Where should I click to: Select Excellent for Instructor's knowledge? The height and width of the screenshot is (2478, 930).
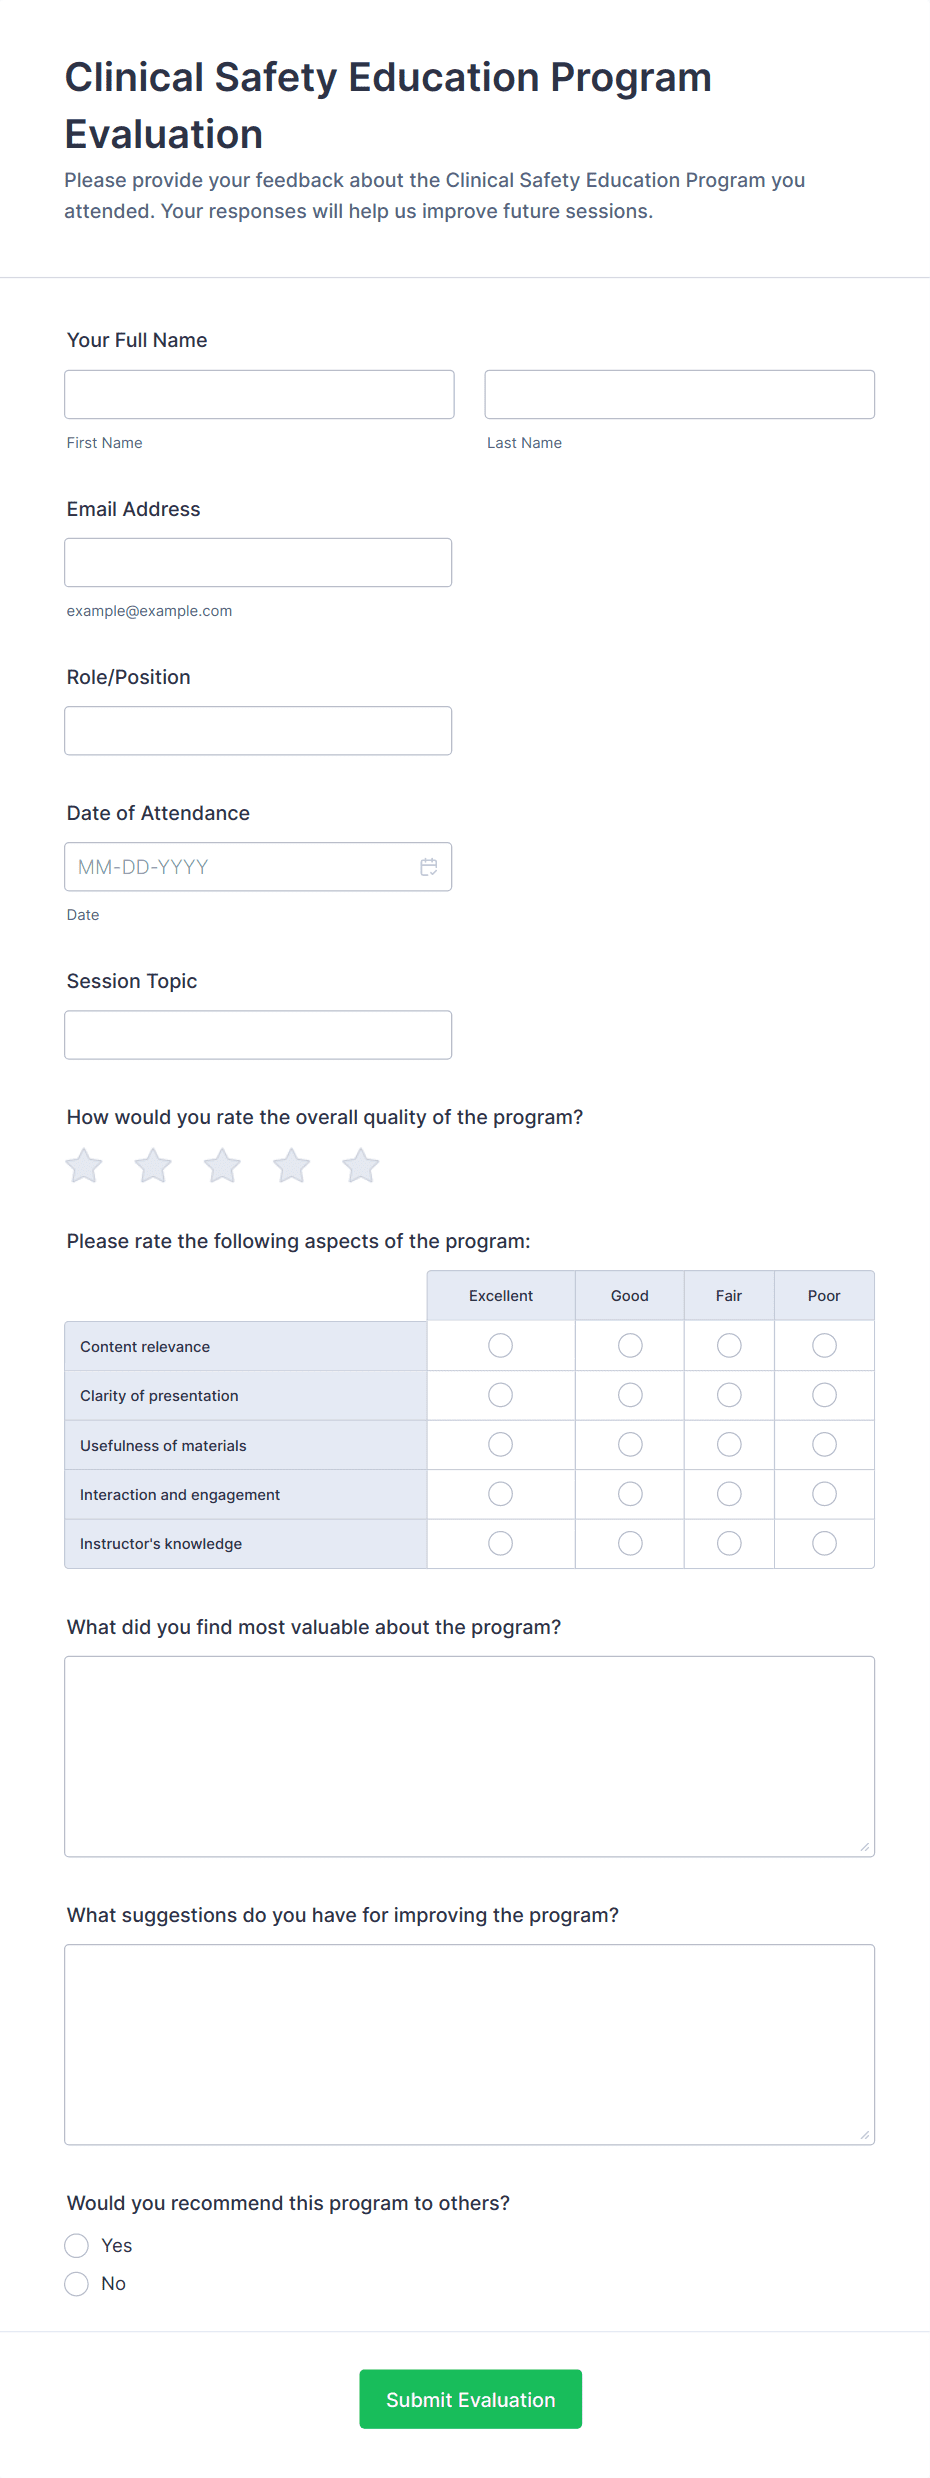[x=501, y=1544]
